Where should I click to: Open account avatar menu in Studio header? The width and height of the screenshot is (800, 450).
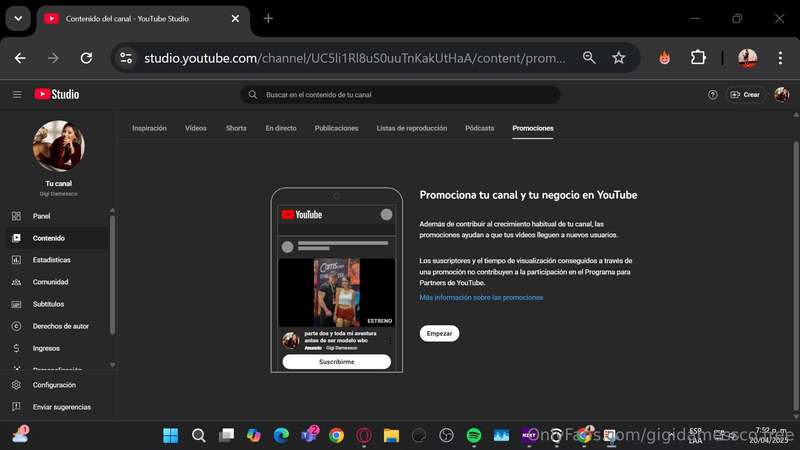[781, 94]
